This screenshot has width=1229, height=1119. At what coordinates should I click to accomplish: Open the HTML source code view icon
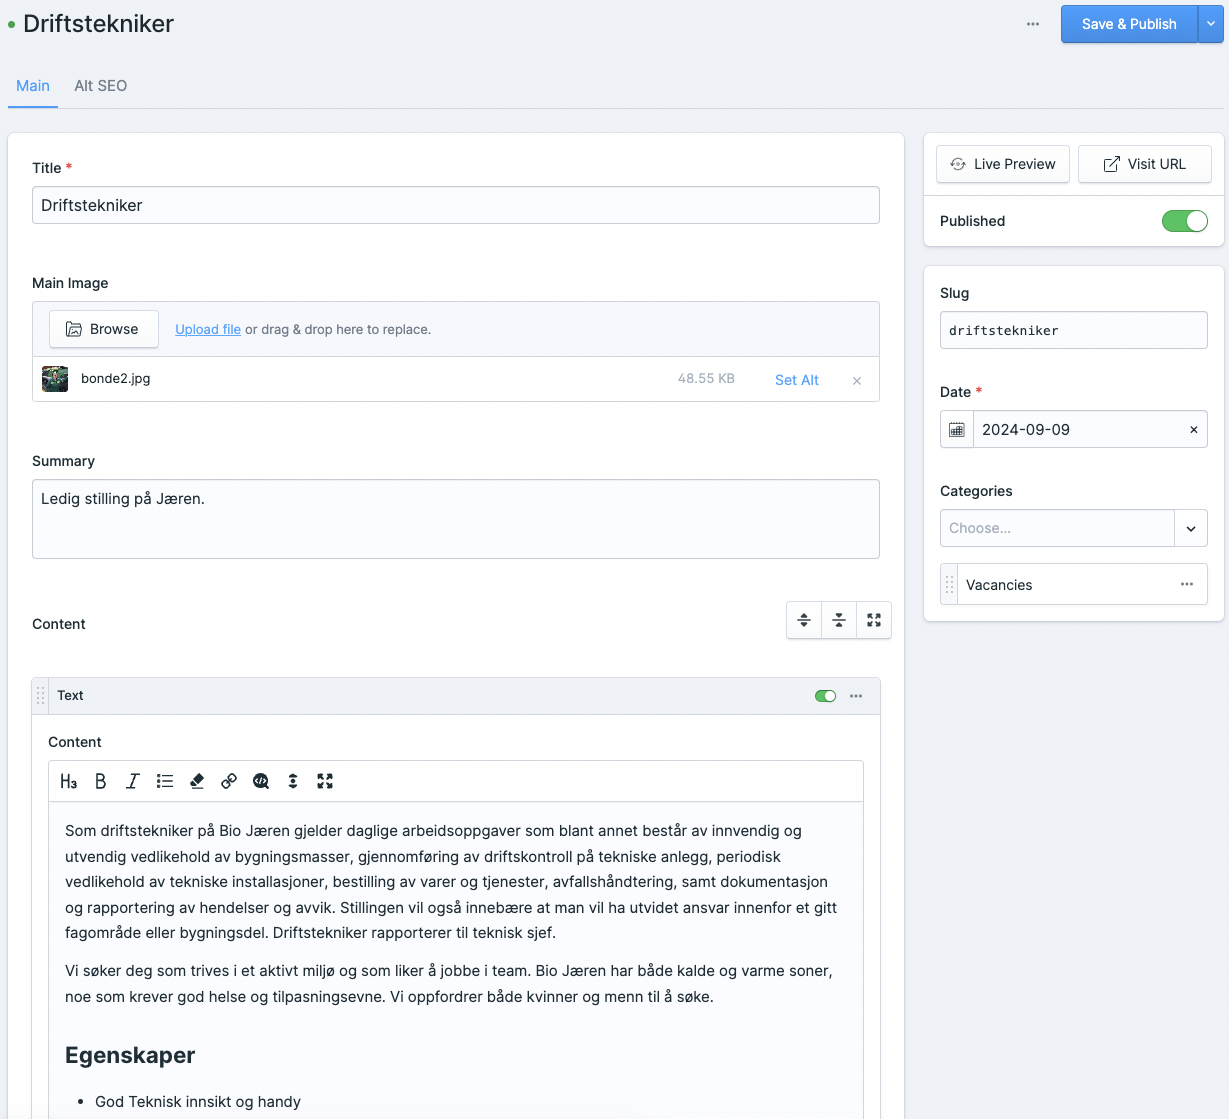[261, 782]
